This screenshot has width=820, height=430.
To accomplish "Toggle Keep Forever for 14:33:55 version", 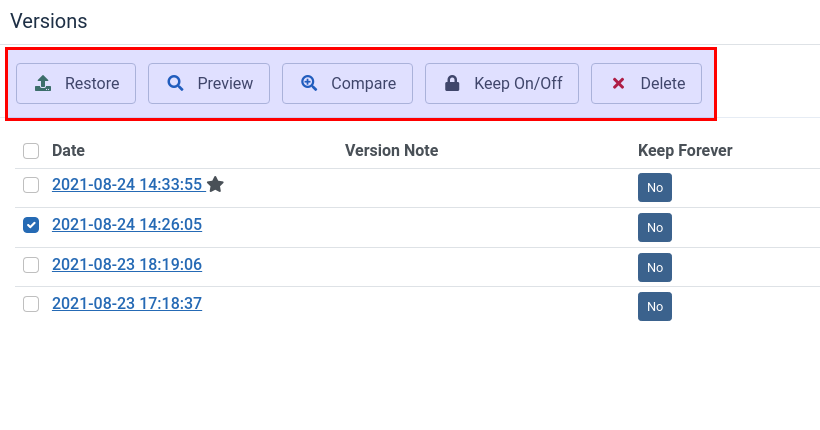I will 655,188.
